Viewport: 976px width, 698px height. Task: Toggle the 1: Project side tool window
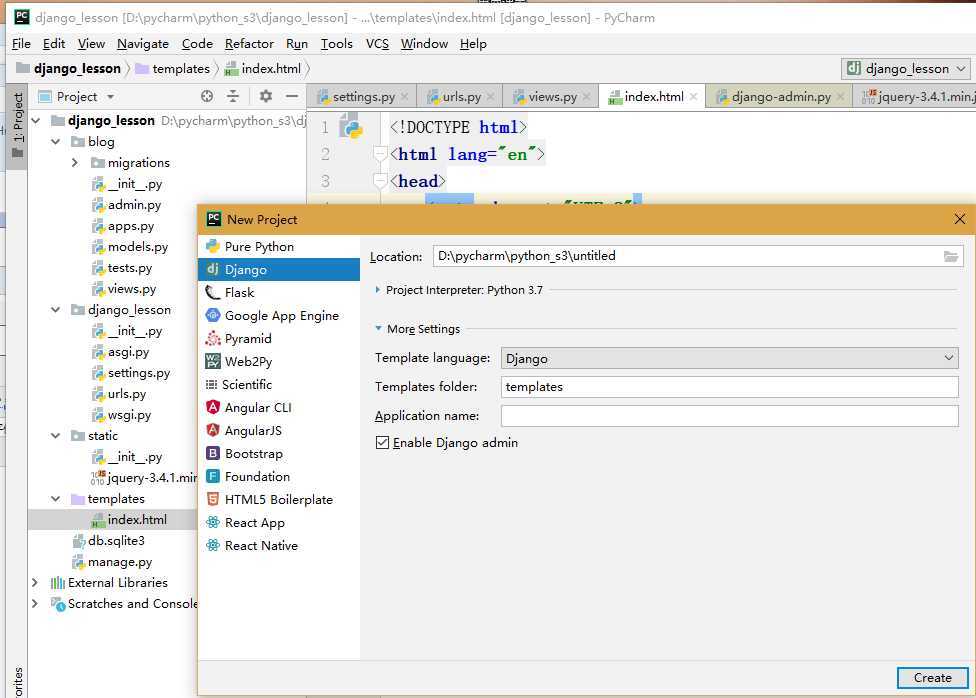point(17,125)
